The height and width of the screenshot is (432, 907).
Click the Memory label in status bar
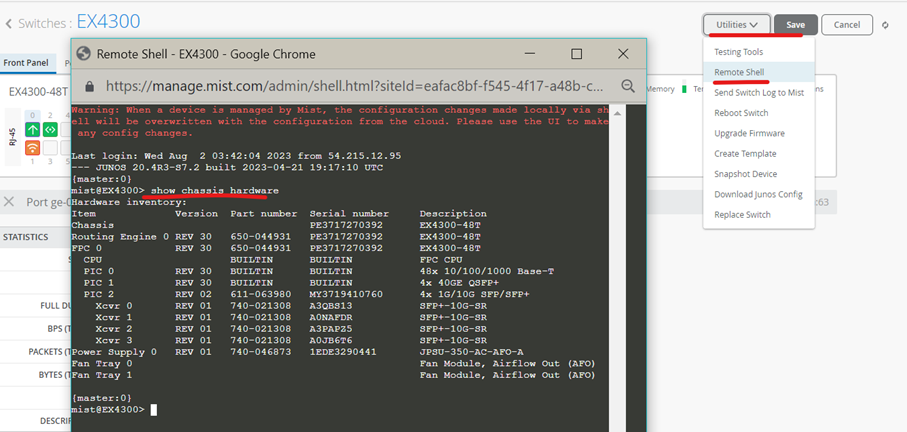coord(661,89)
